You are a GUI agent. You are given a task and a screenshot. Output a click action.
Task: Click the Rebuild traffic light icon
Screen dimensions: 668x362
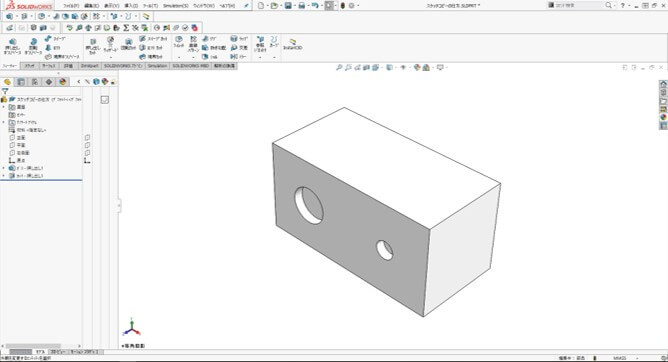pos(343,6)
